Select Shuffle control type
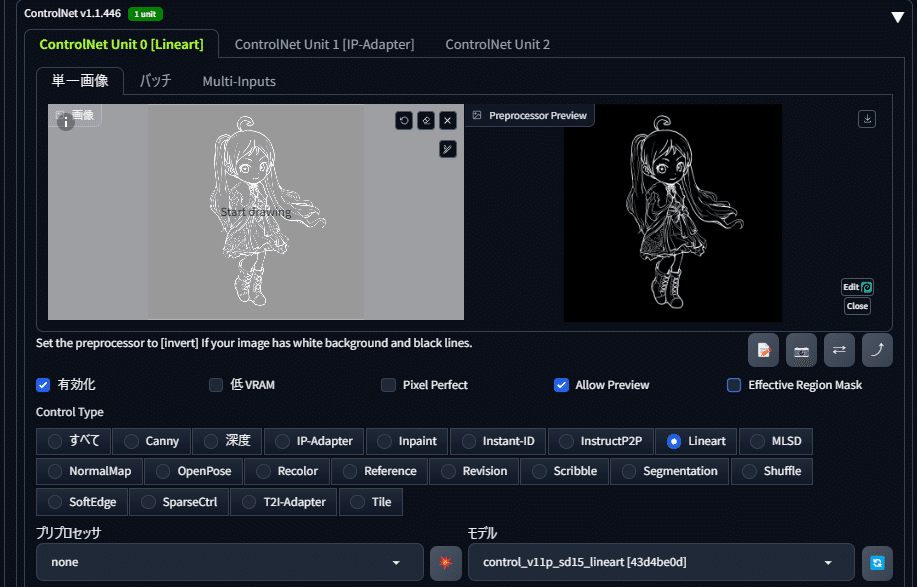This screenshot has width=917, height=587. point(771,471)
